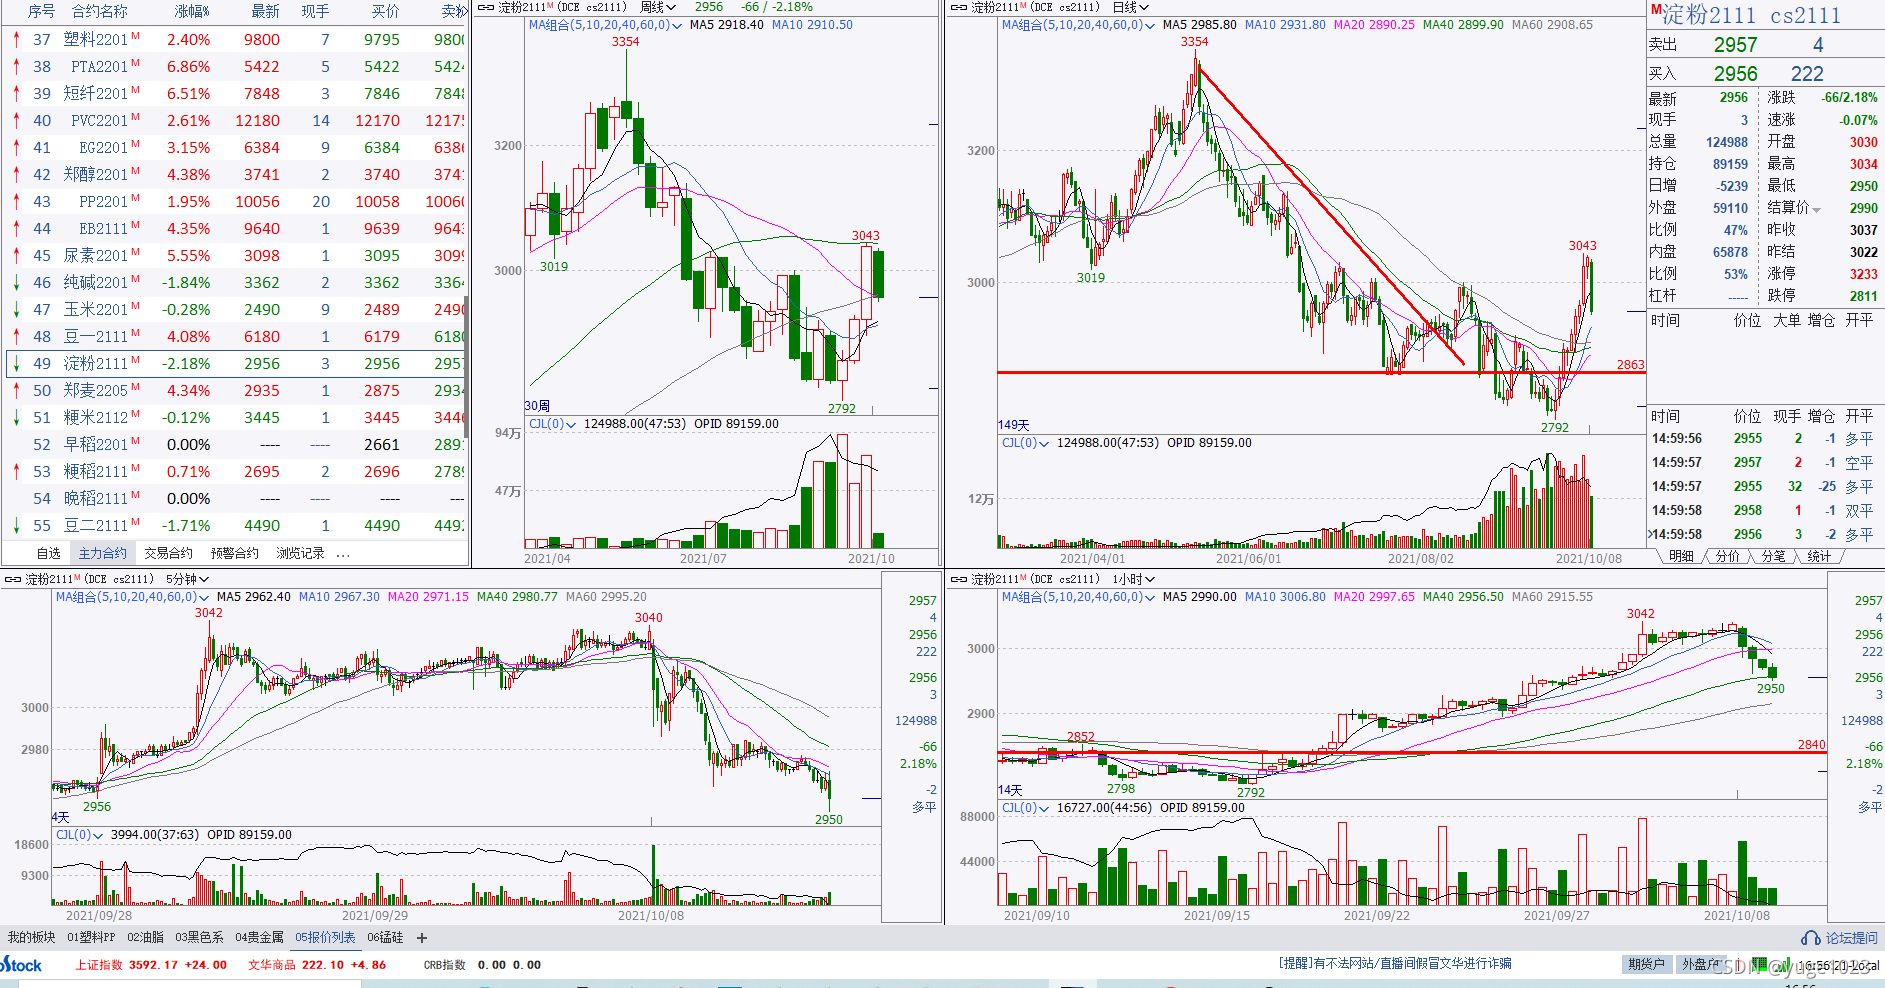
Task: Open 01塑料PP bottom page tab
Action: [x=91, y=938]
